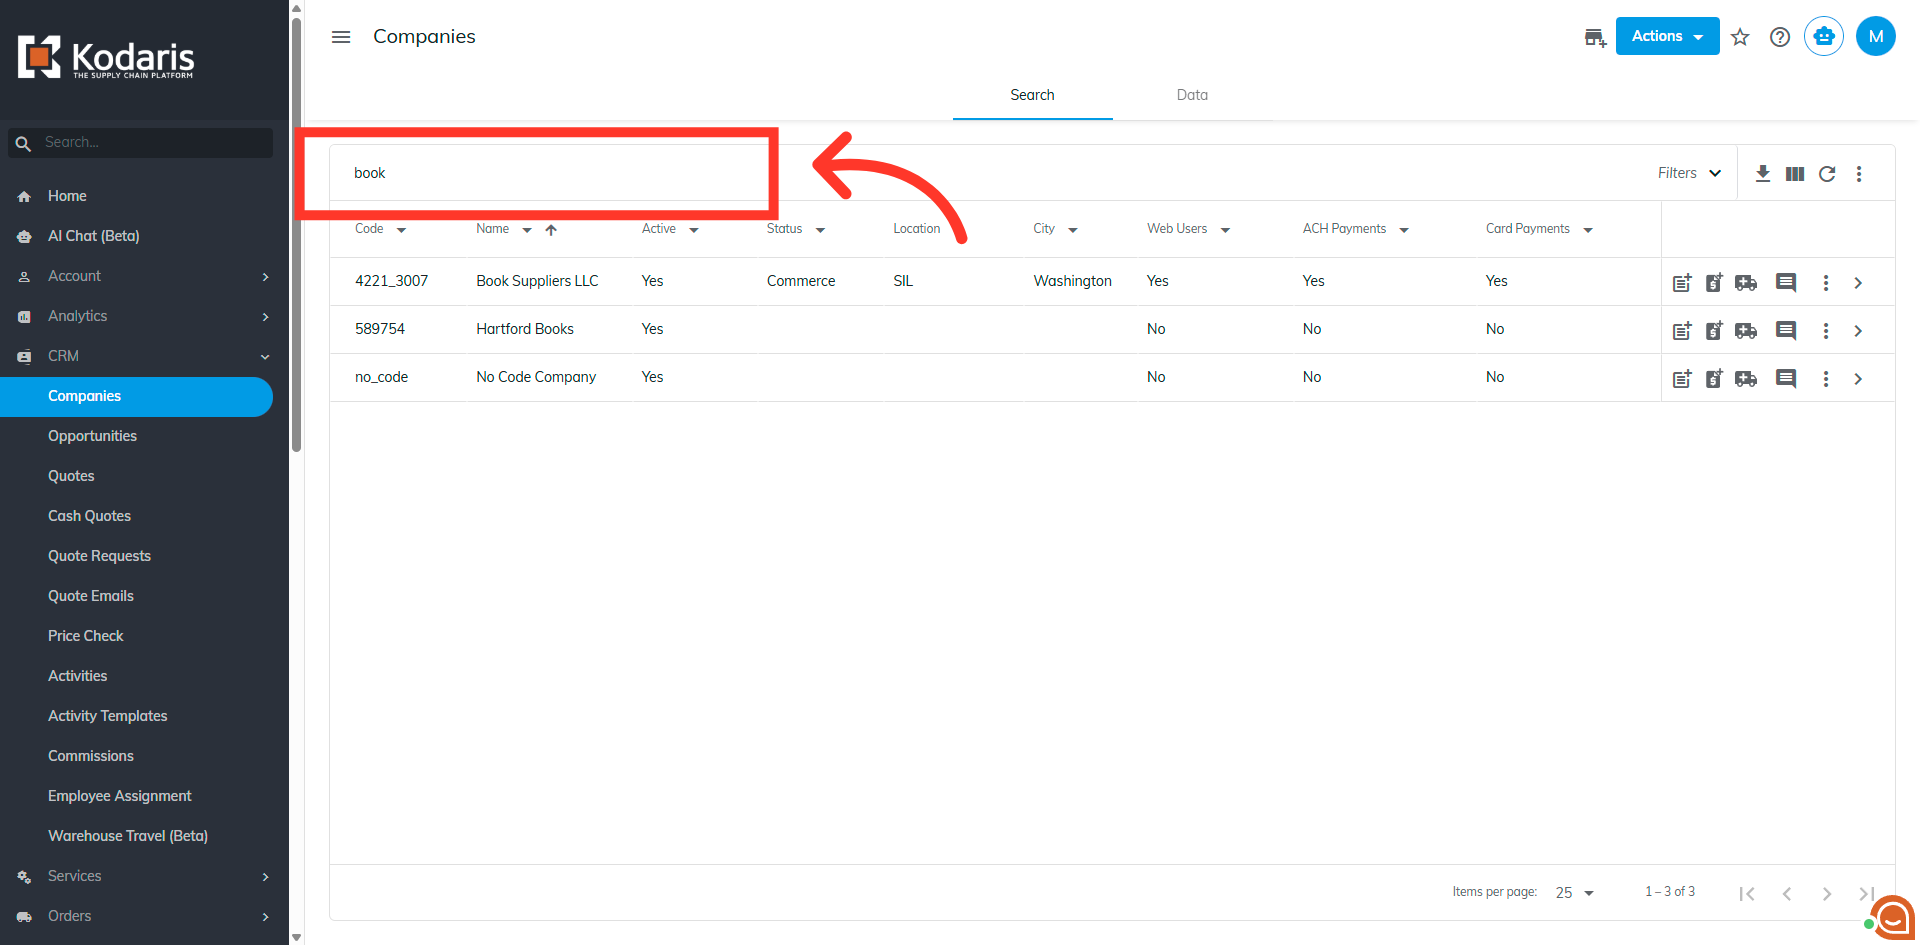Change items per page dropdown
The height and width of the screenshot is (945, 1920).
pyautogui.click(x=1575, y=892)
